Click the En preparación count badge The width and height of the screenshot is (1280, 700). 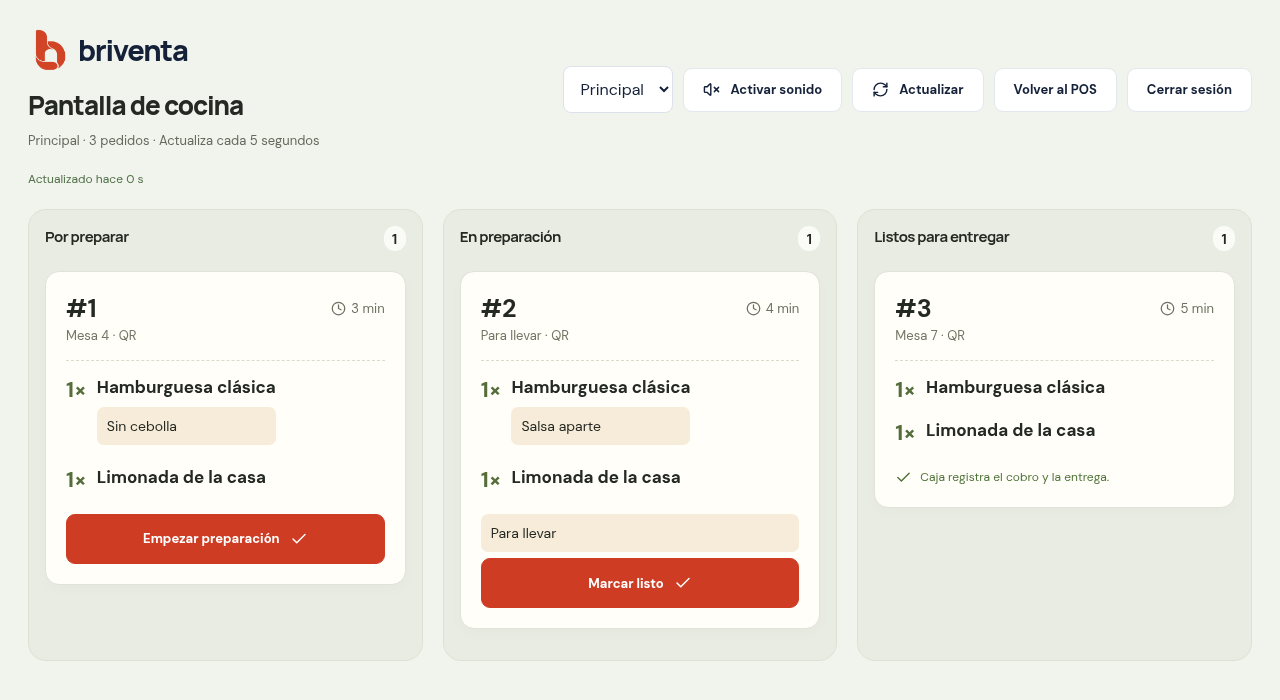click(809, 239)
